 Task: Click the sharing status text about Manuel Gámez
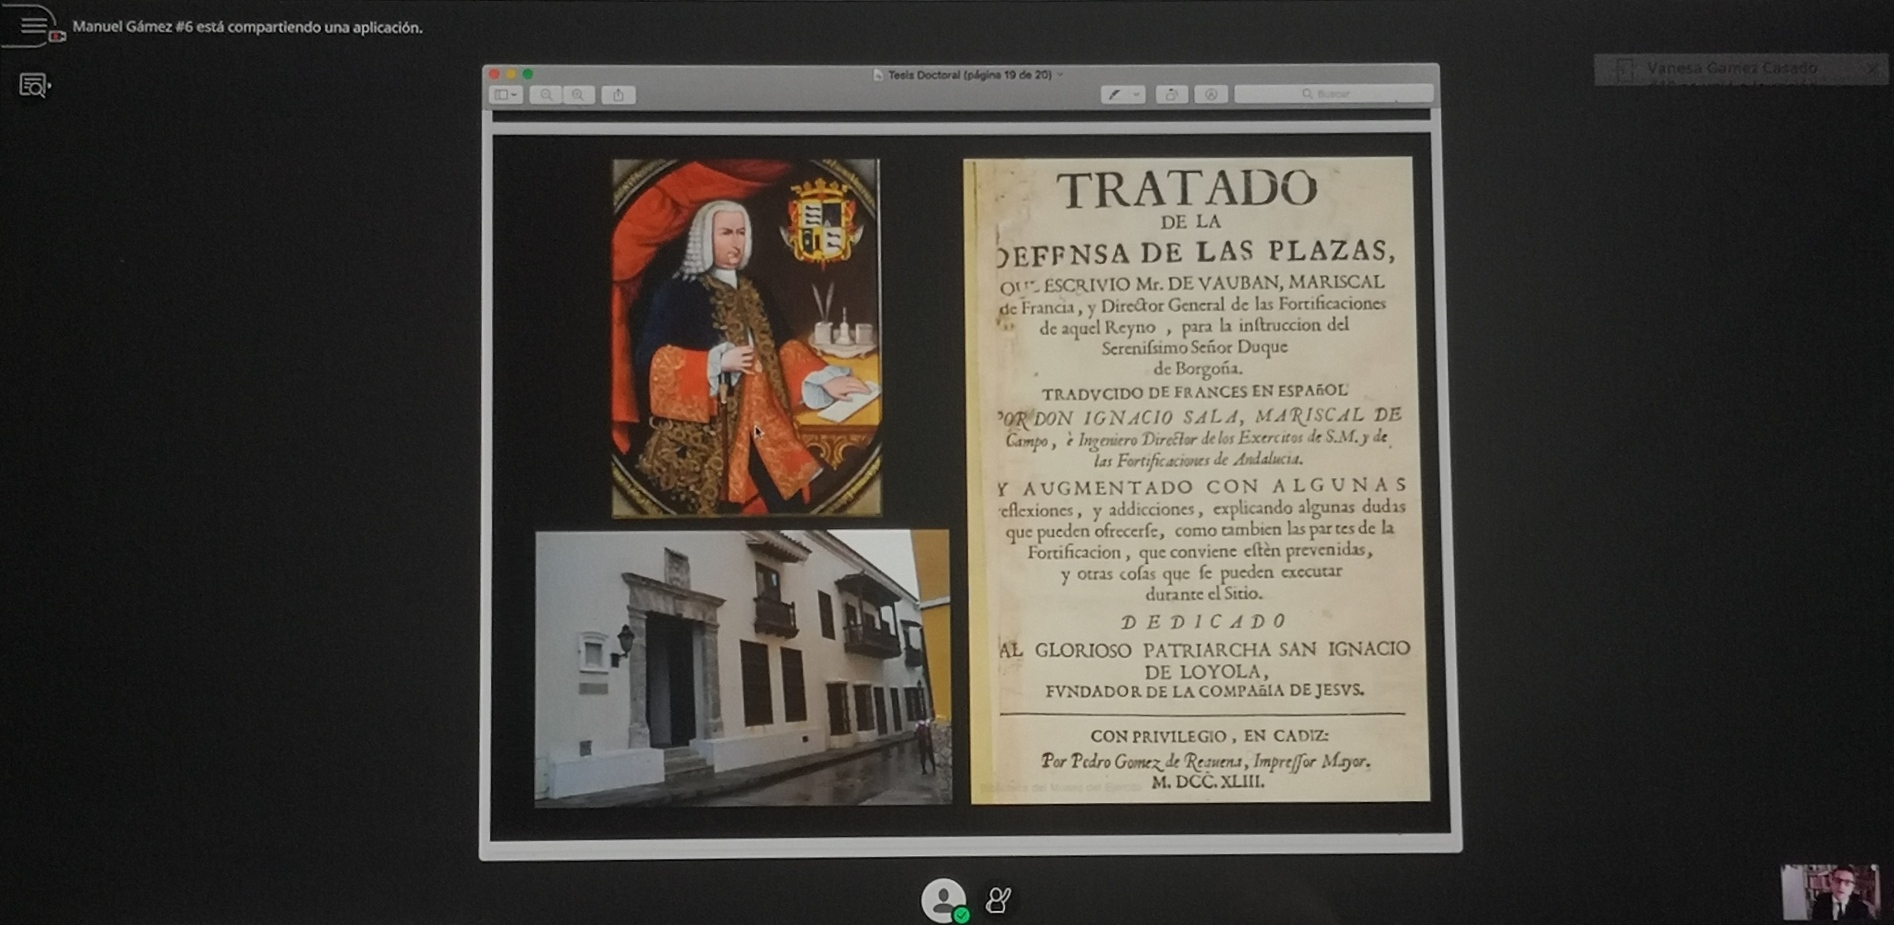coord(247,27)
